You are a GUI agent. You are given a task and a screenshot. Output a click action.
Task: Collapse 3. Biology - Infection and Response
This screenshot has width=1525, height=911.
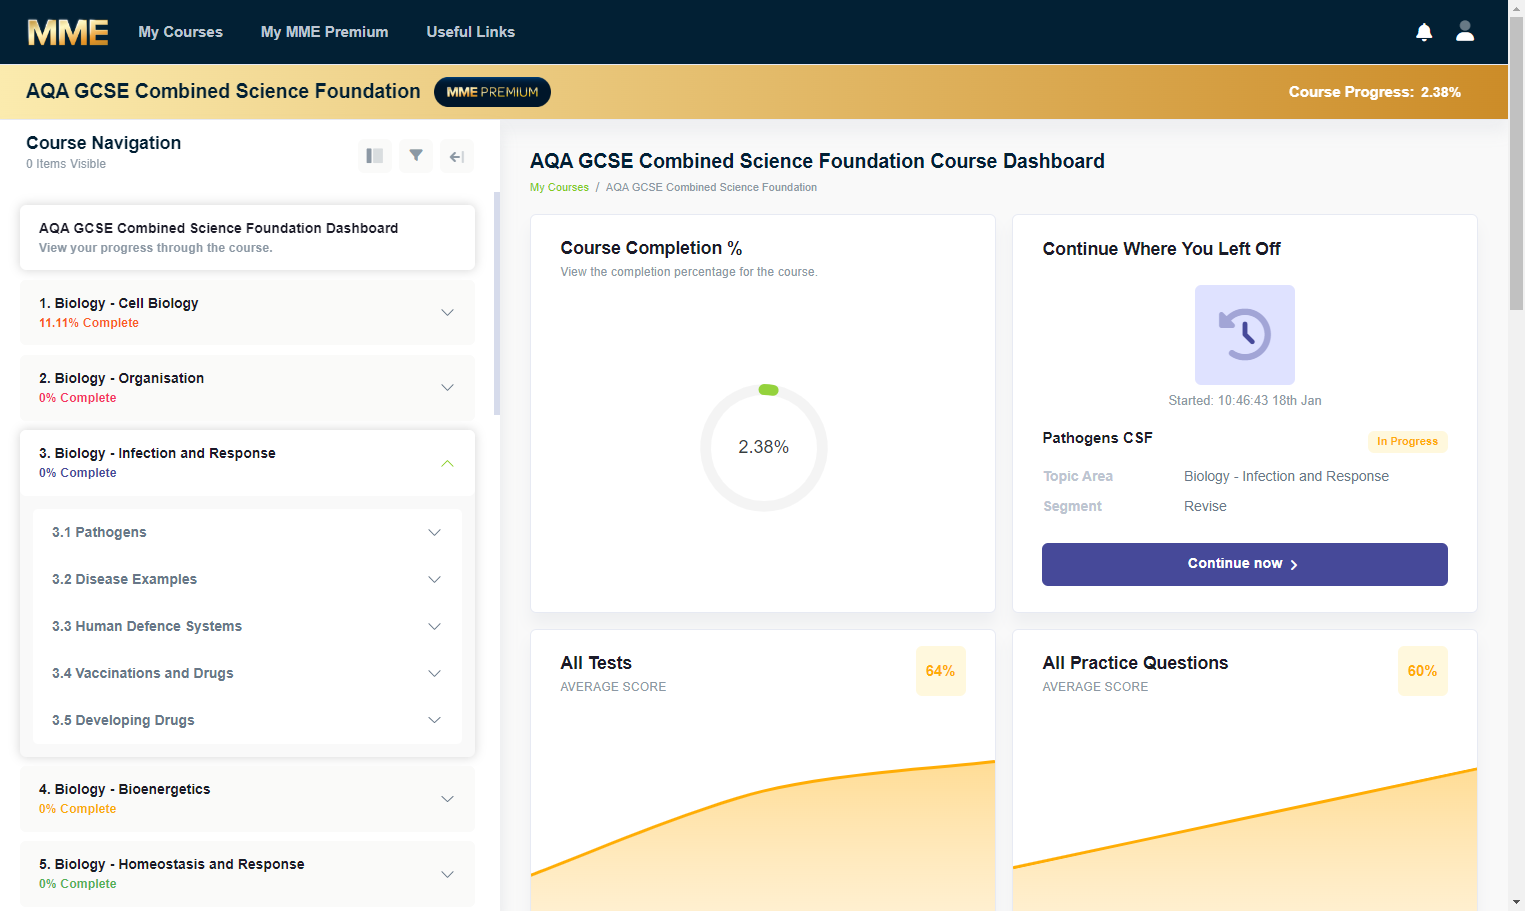coord(247,463)
